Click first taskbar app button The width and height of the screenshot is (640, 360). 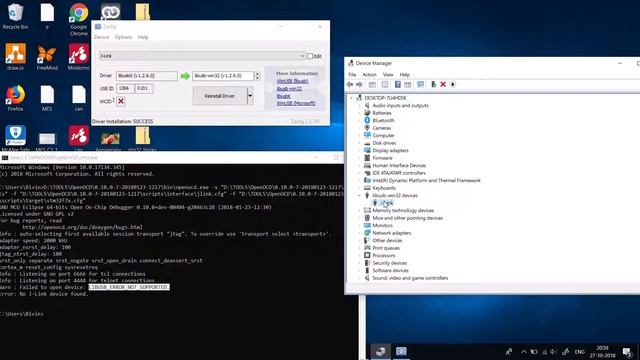point(380,351)
